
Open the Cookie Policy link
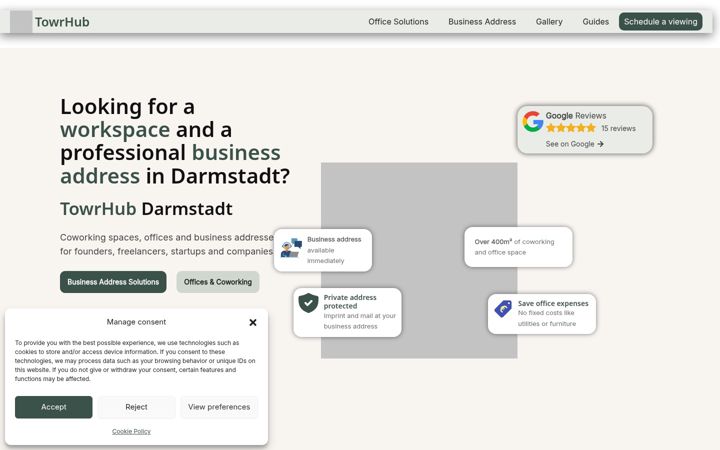131,432
